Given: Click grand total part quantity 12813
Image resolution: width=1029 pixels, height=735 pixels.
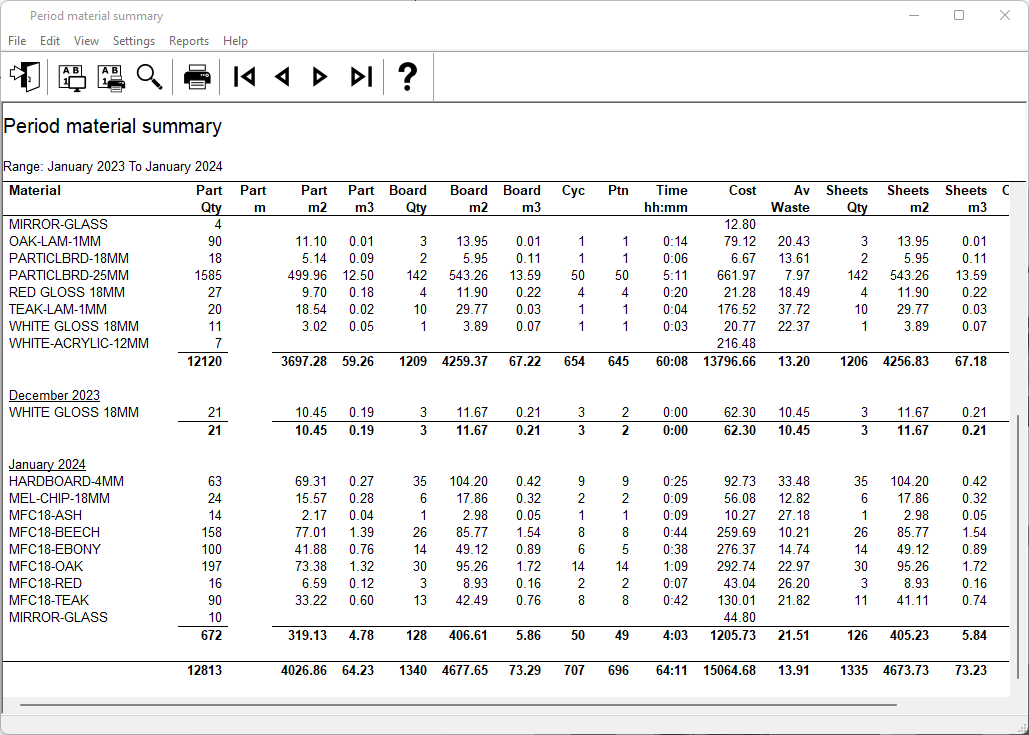Looking at the screenshot, I should [204, 671].
